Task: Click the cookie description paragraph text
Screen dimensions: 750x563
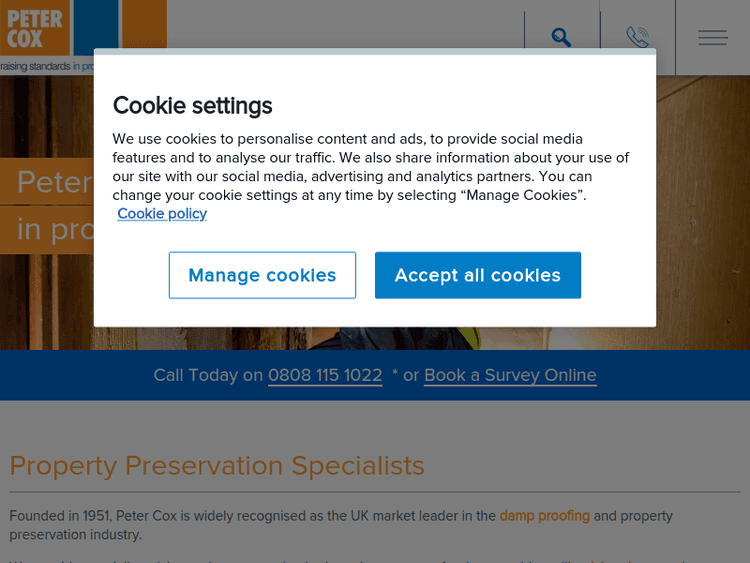Action: point(370,166)
